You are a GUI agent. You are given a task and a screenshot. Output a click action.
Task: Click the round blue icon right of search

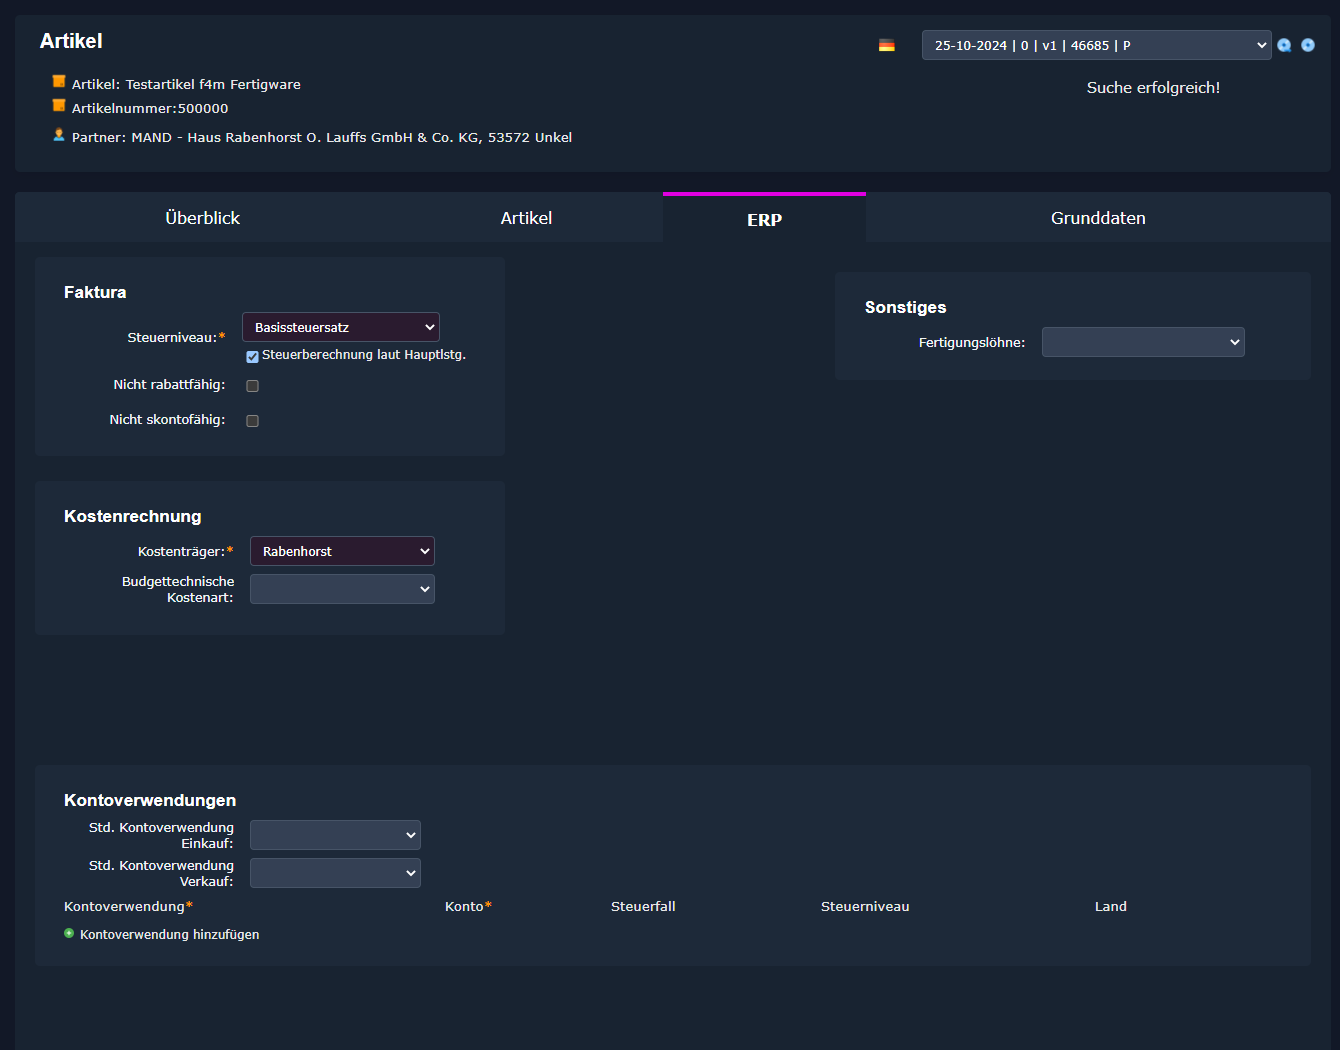pyautogui.click(x=1307, y=45)
